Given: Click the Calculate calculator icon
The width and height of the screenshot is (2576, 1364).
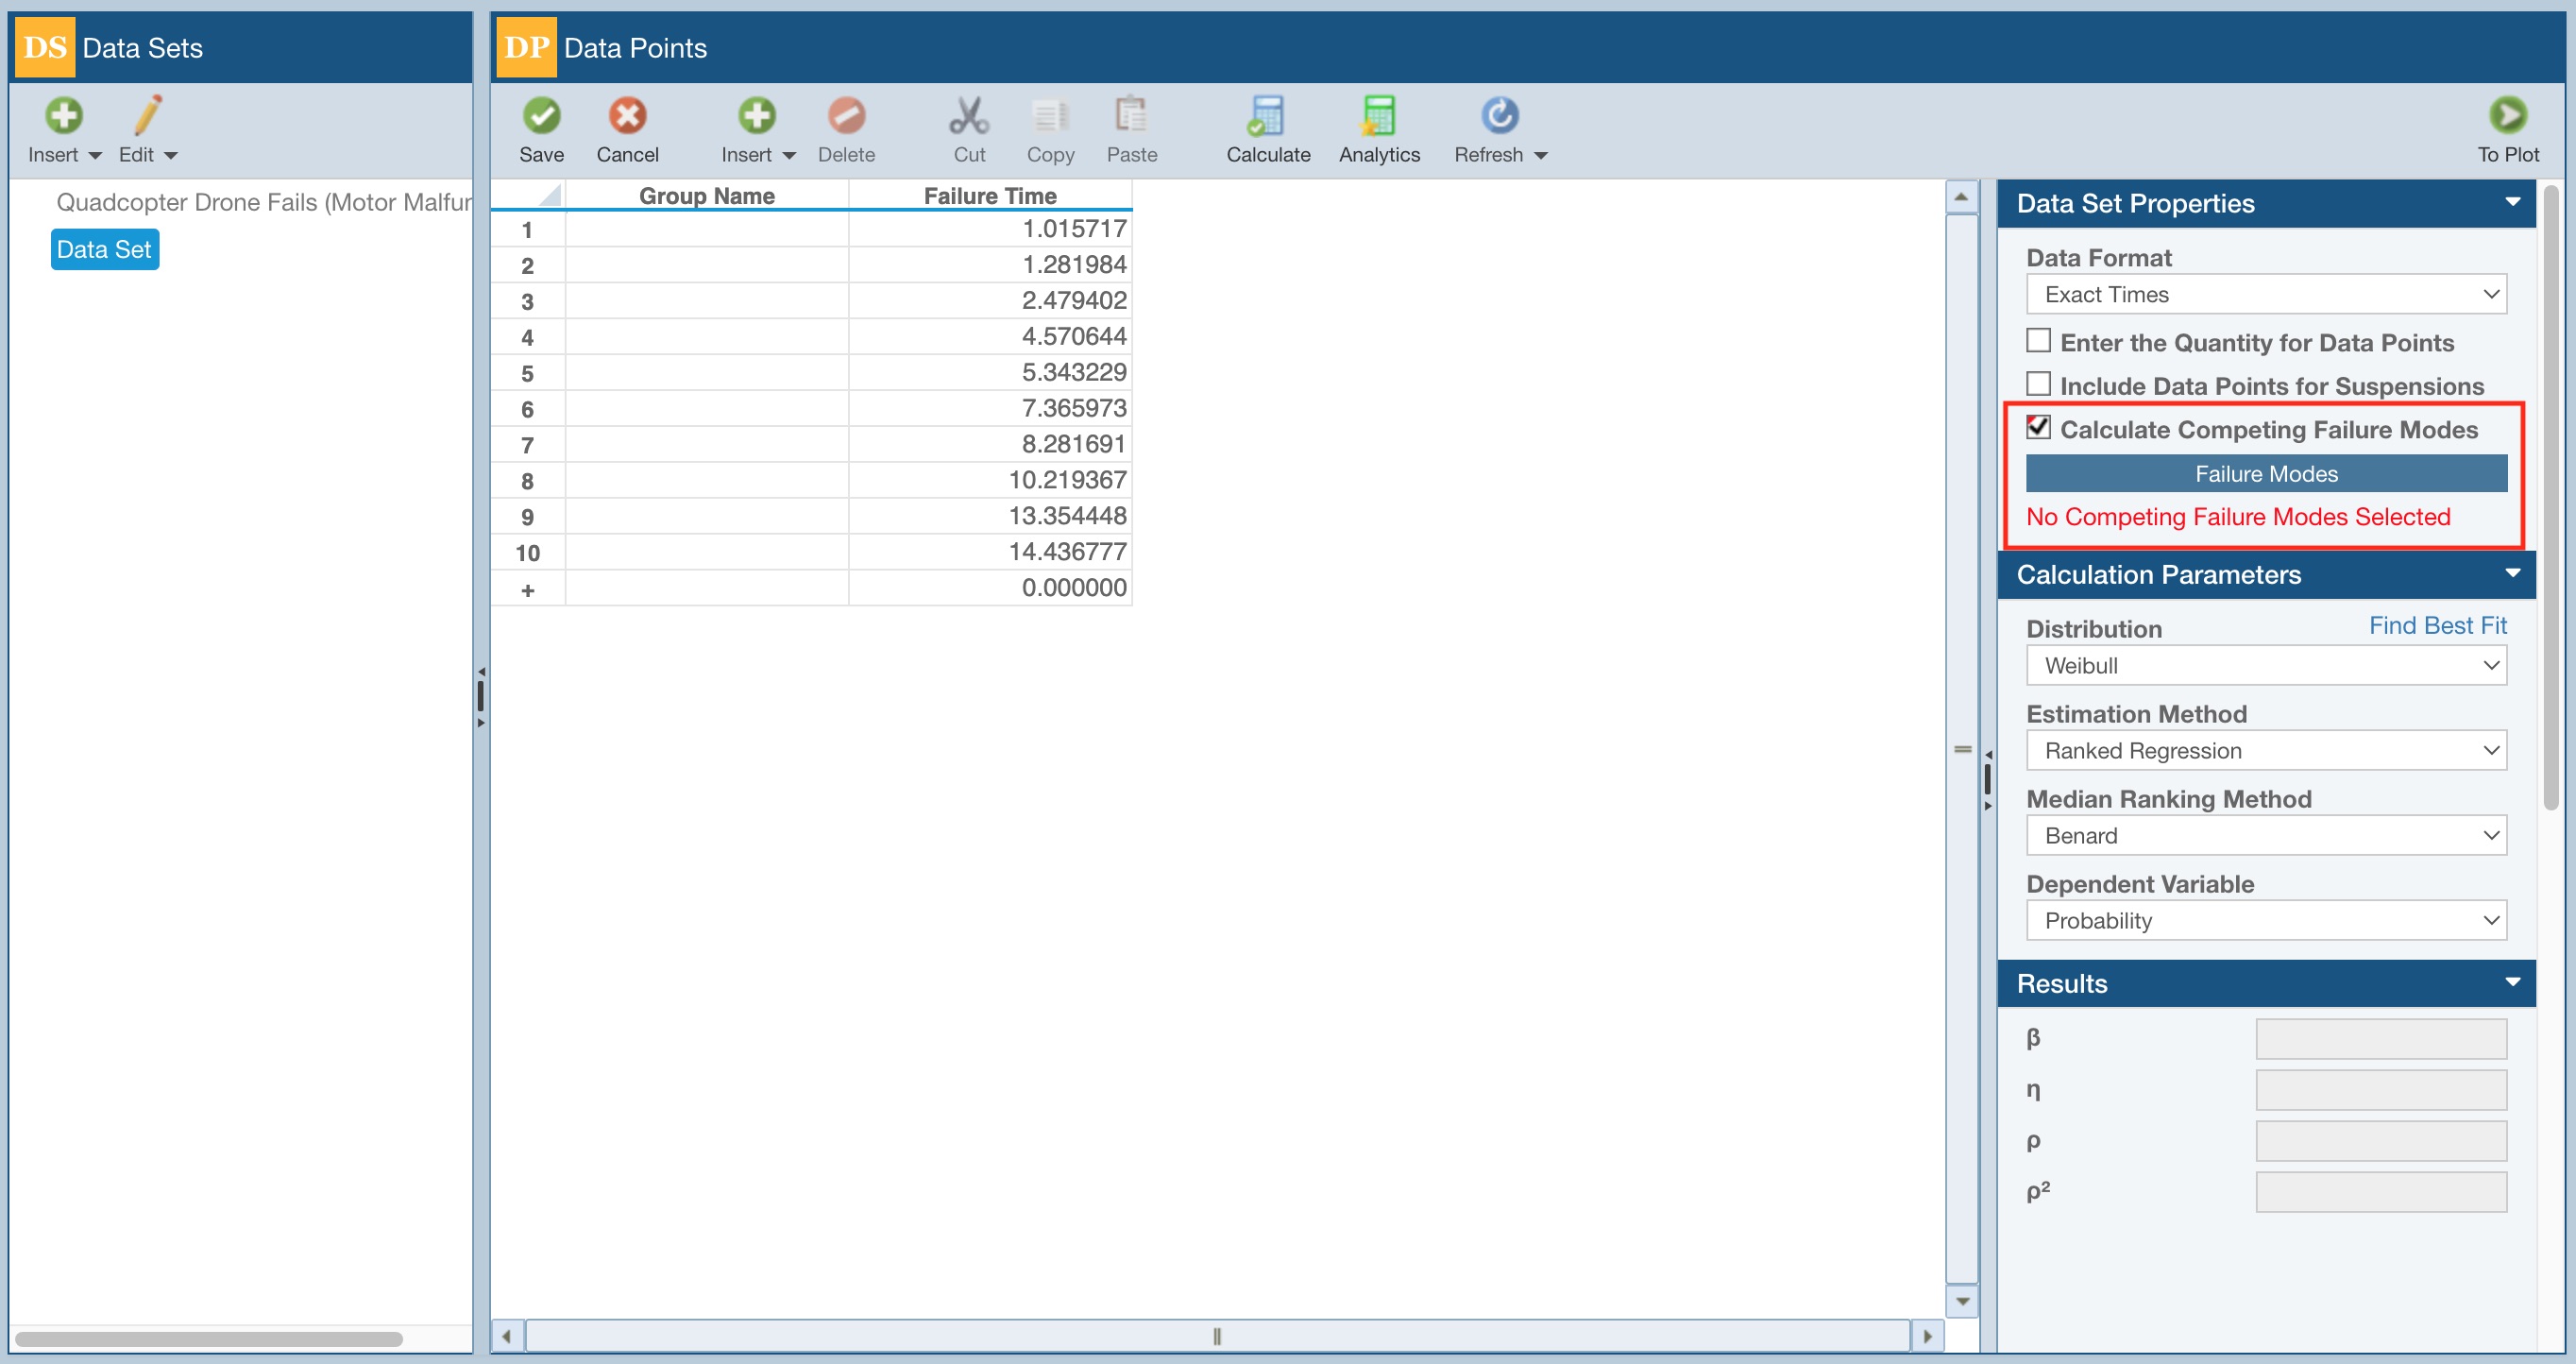Looking at the screenshot, I should point(1267,116).
